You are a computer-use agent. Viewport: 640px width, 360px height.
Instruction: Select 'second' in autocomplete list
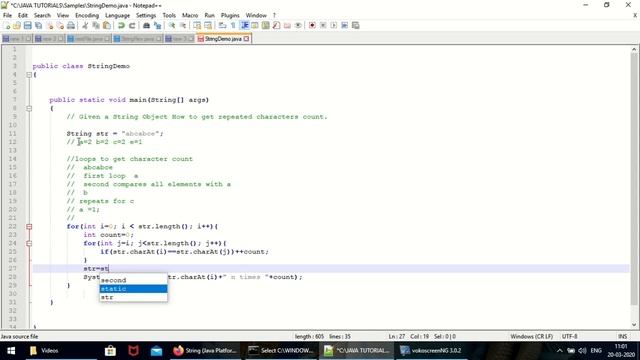[x=133, y=280]
